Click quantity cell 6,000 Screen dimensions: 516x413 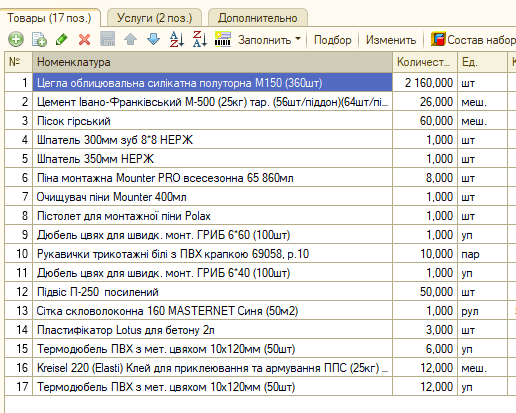425,349
